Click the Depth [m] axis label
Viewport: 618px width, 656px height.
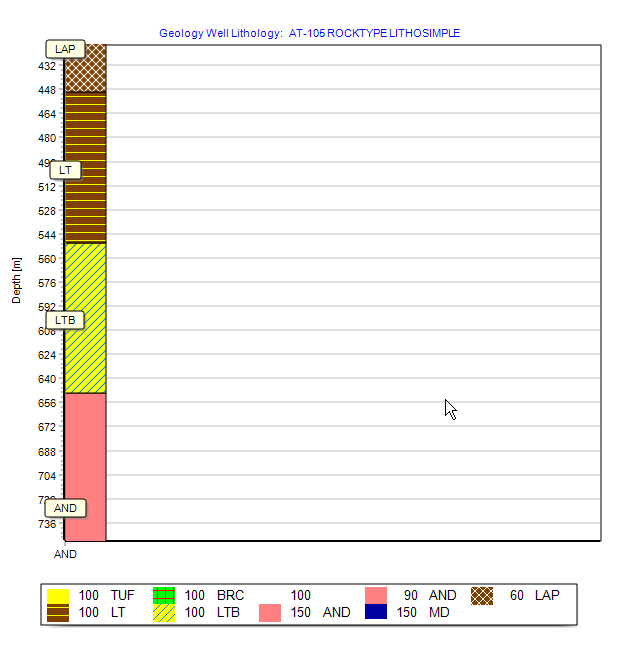click(16, 280)
